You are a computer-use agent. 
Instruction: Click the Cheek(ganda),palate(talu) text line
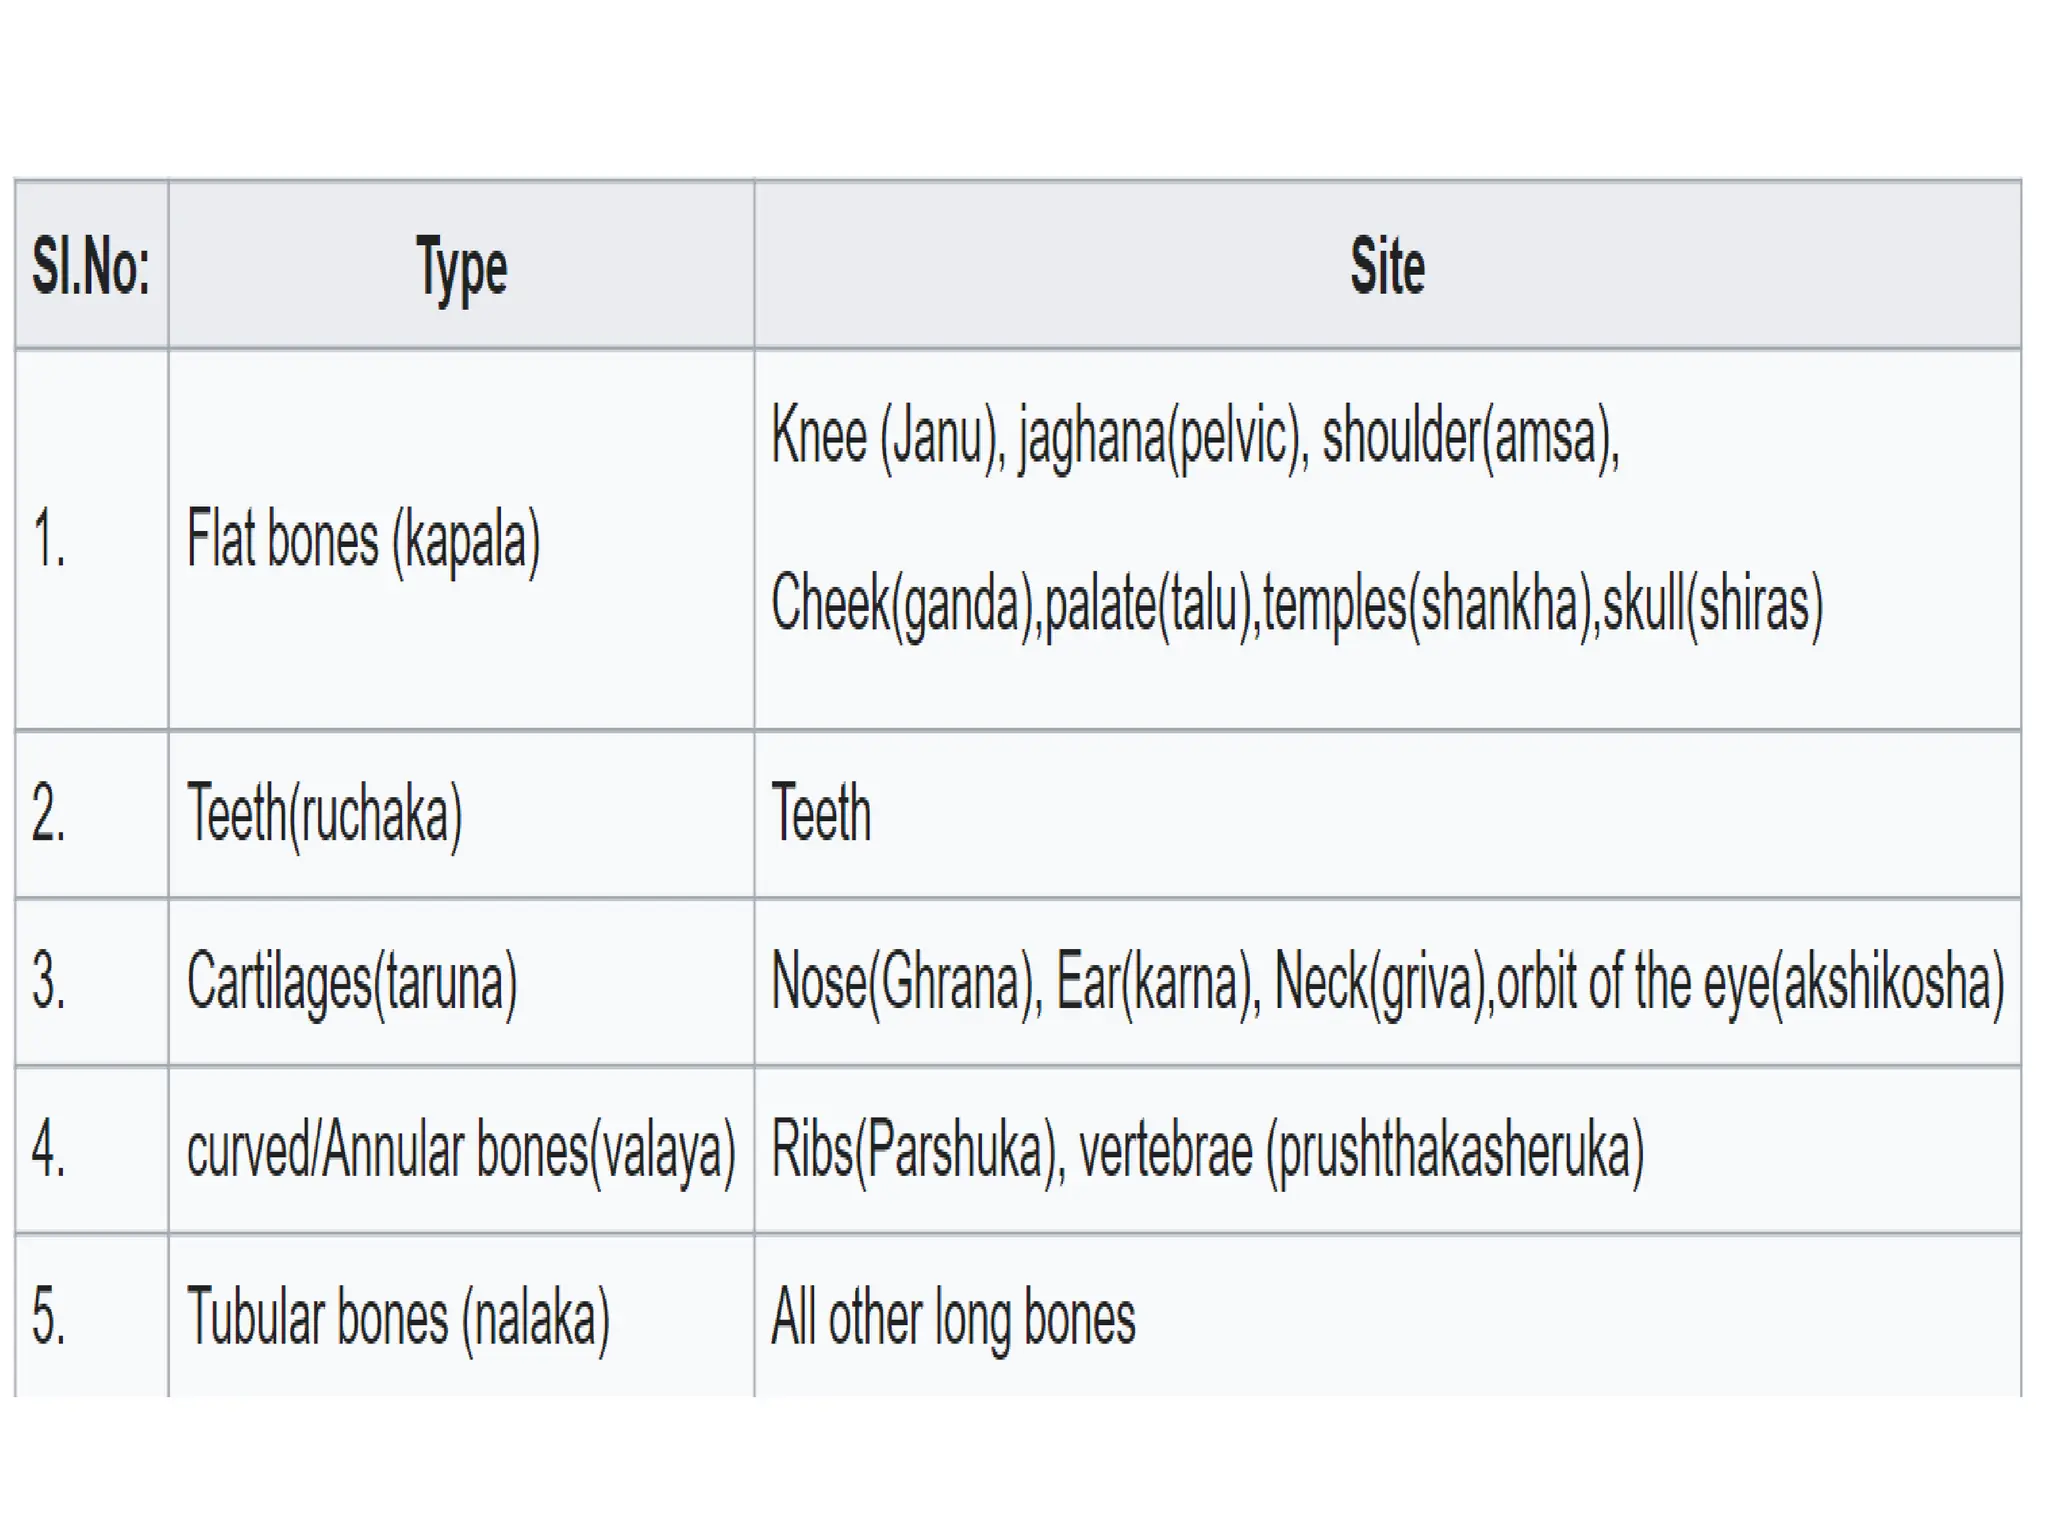[1297, 605]
